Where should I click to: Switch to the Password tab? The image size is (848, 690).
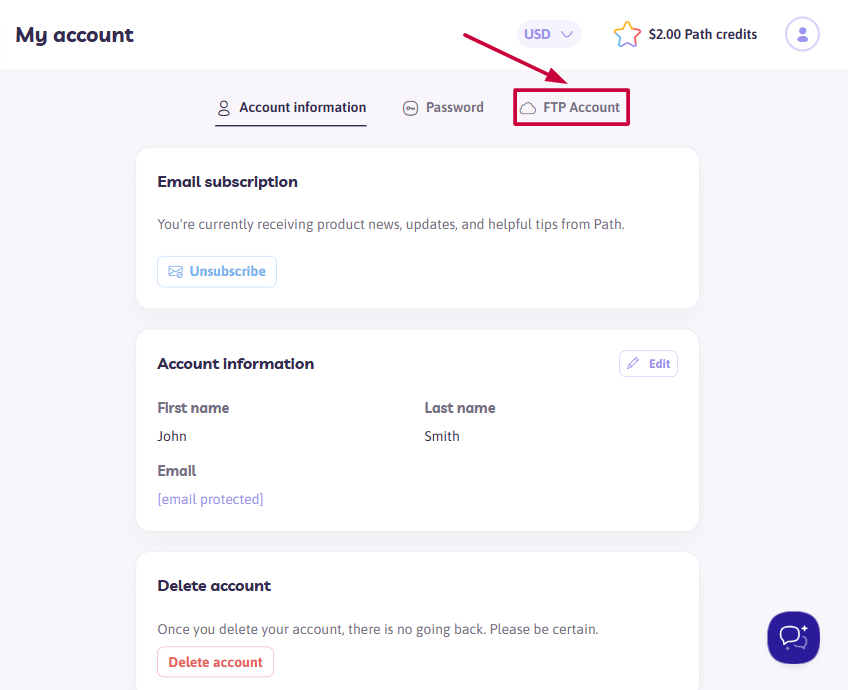click(443, 108)
